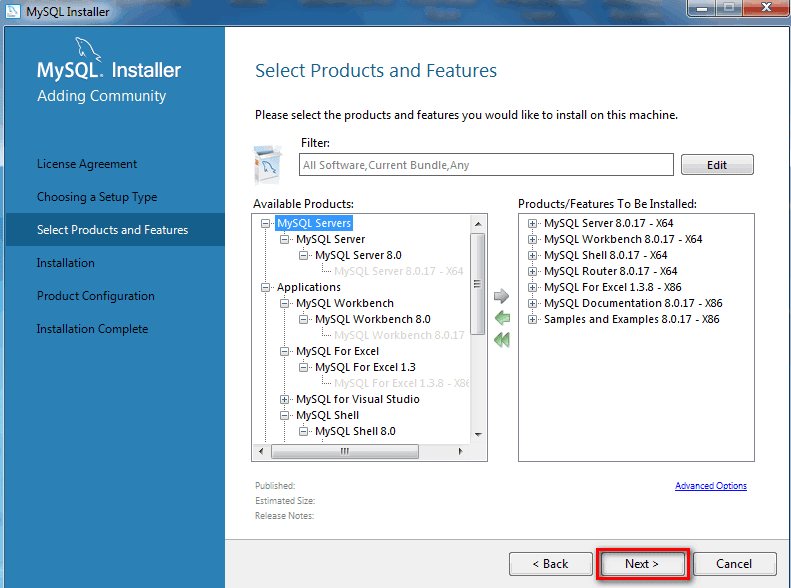Click the Cancel button
This screenshot has width=791, height=588.
click(734, 563)
